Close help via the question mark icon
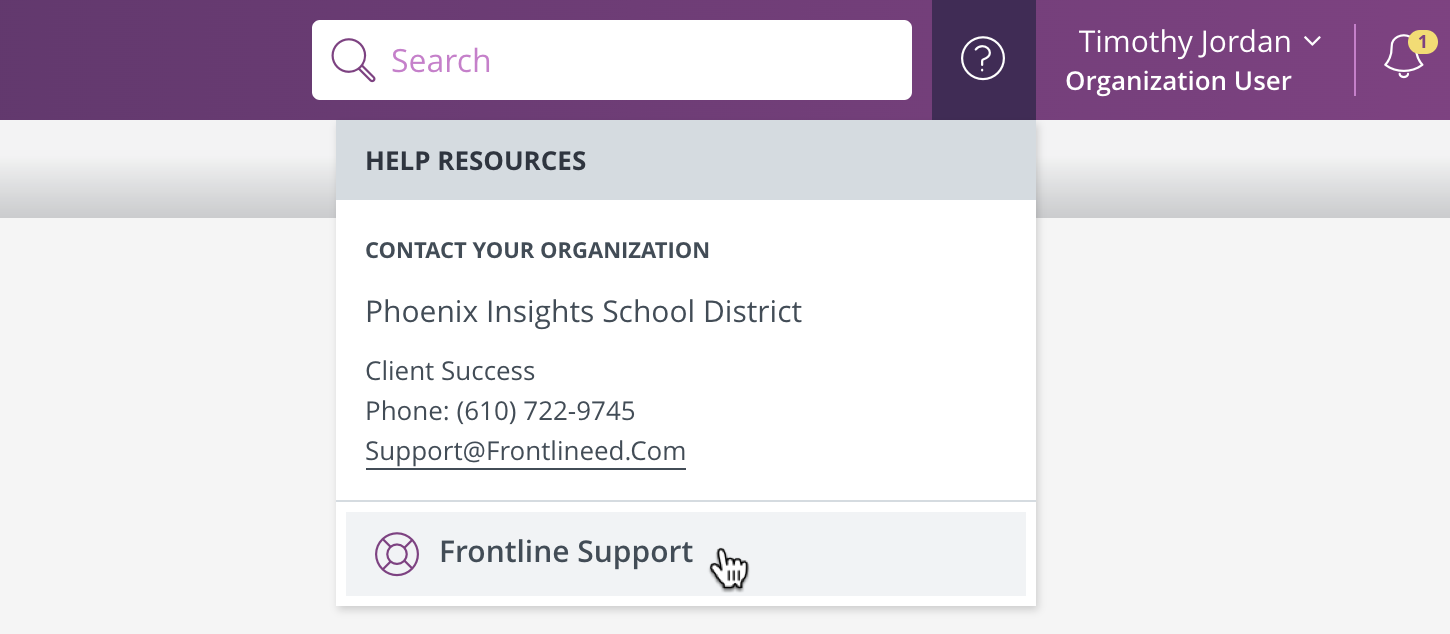This screenshot has width=1450, height=634. 983,60
